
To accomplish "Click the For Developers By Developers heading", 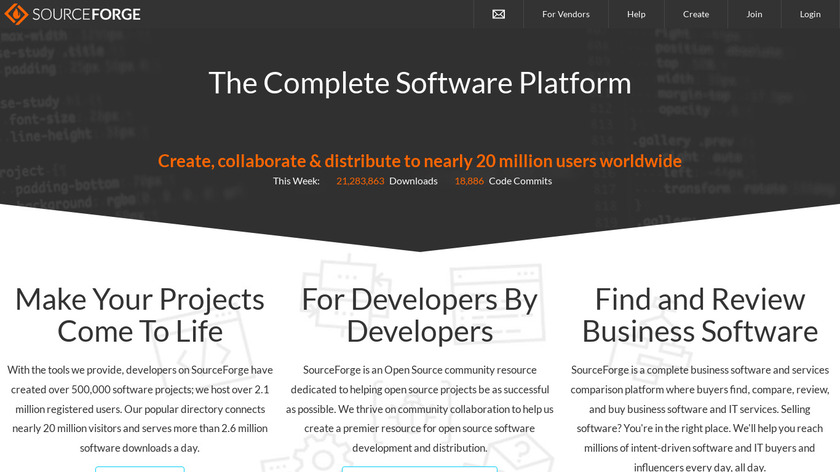I will 420,314.
